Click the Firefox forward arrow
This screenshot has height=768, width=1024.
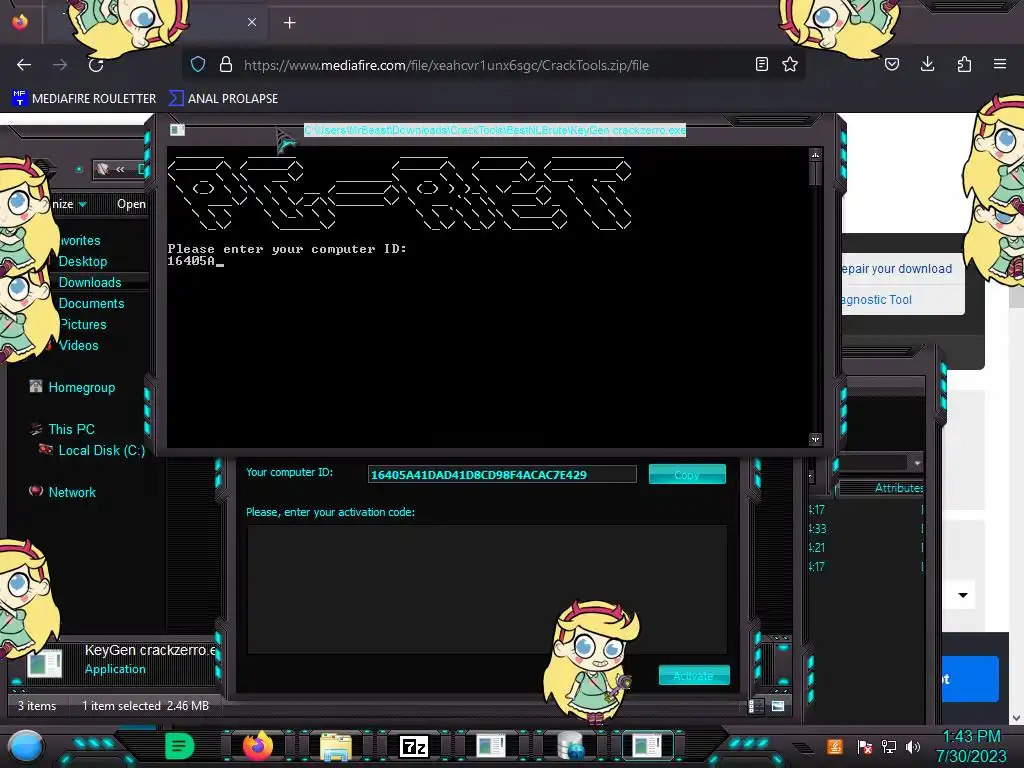point(60,65)
